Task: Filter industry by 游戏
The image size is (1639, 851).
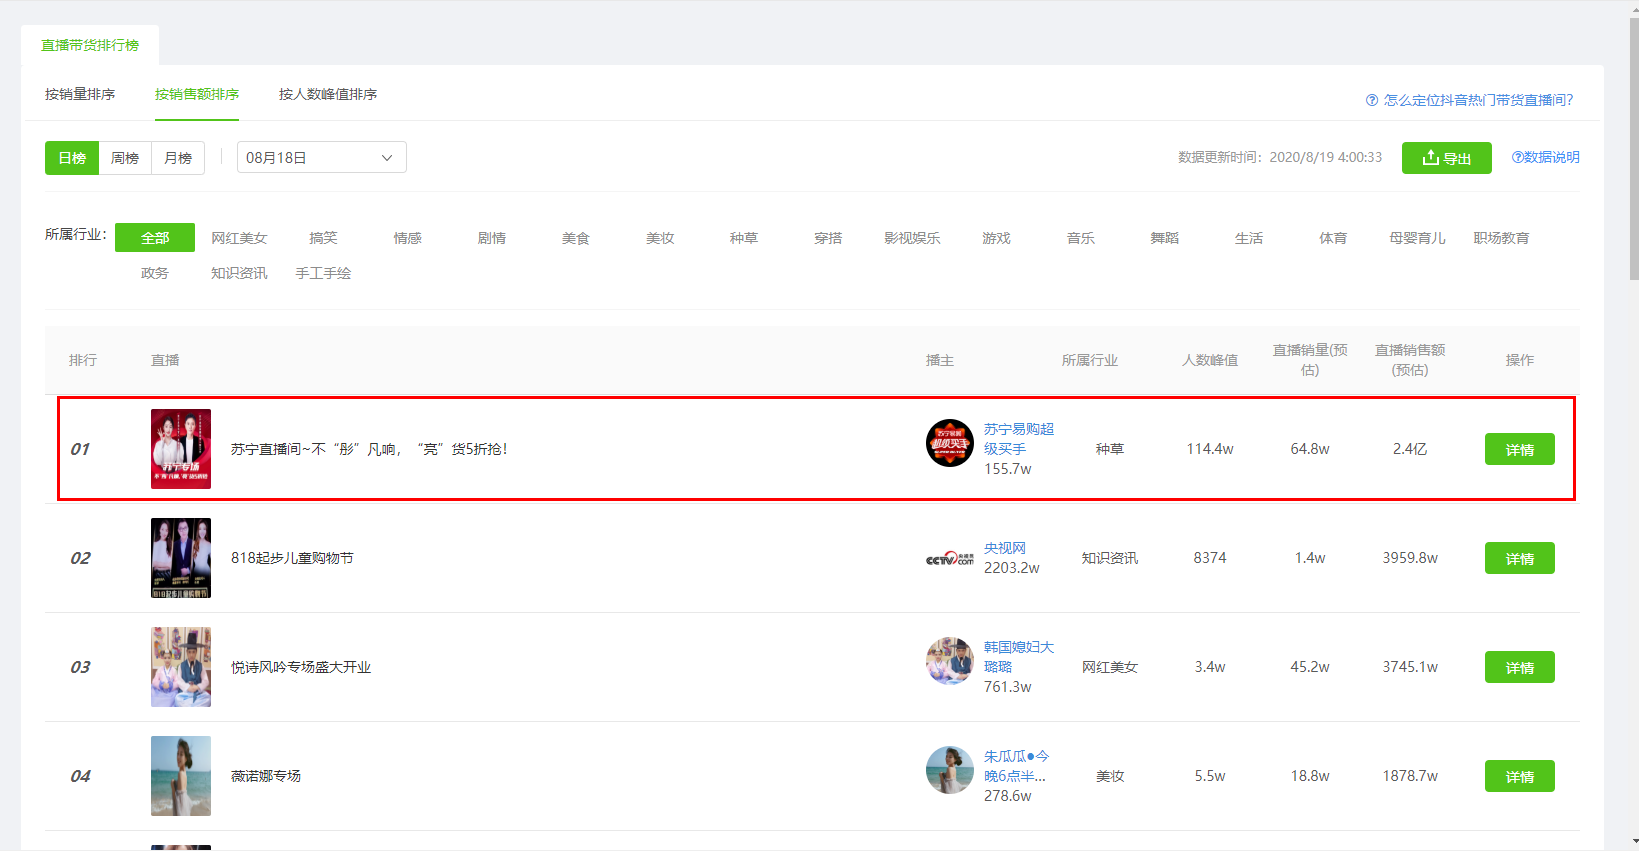Action: [996, 238]
